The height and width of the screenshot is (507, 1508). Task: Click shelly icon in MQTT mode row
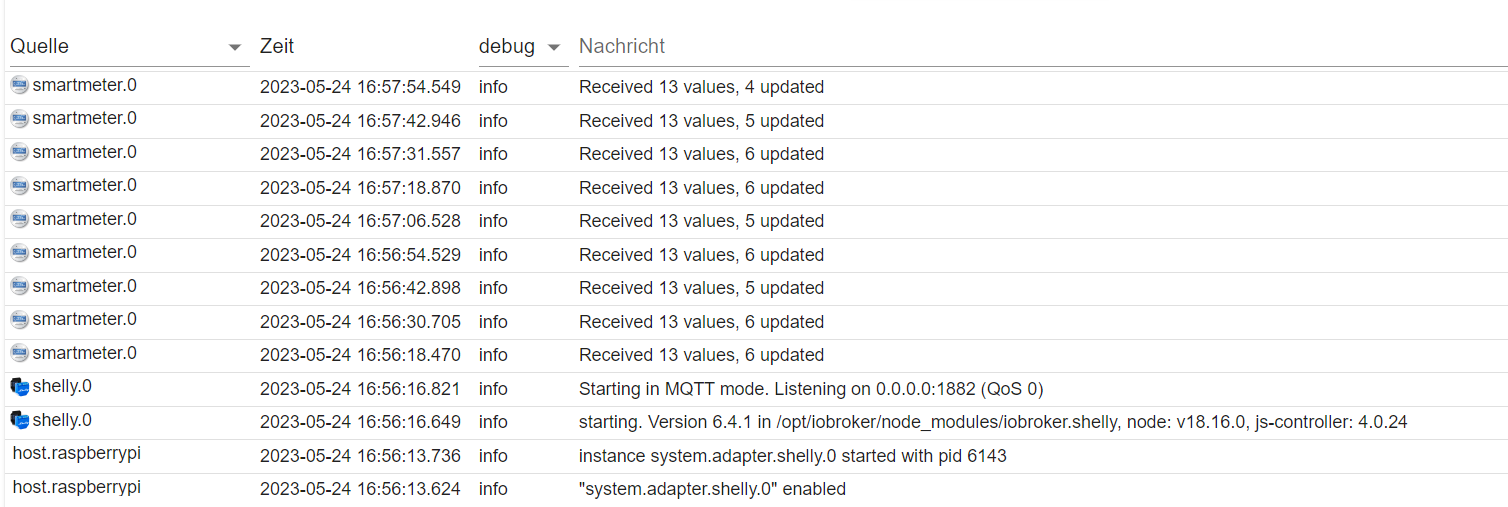pos(19,387)
